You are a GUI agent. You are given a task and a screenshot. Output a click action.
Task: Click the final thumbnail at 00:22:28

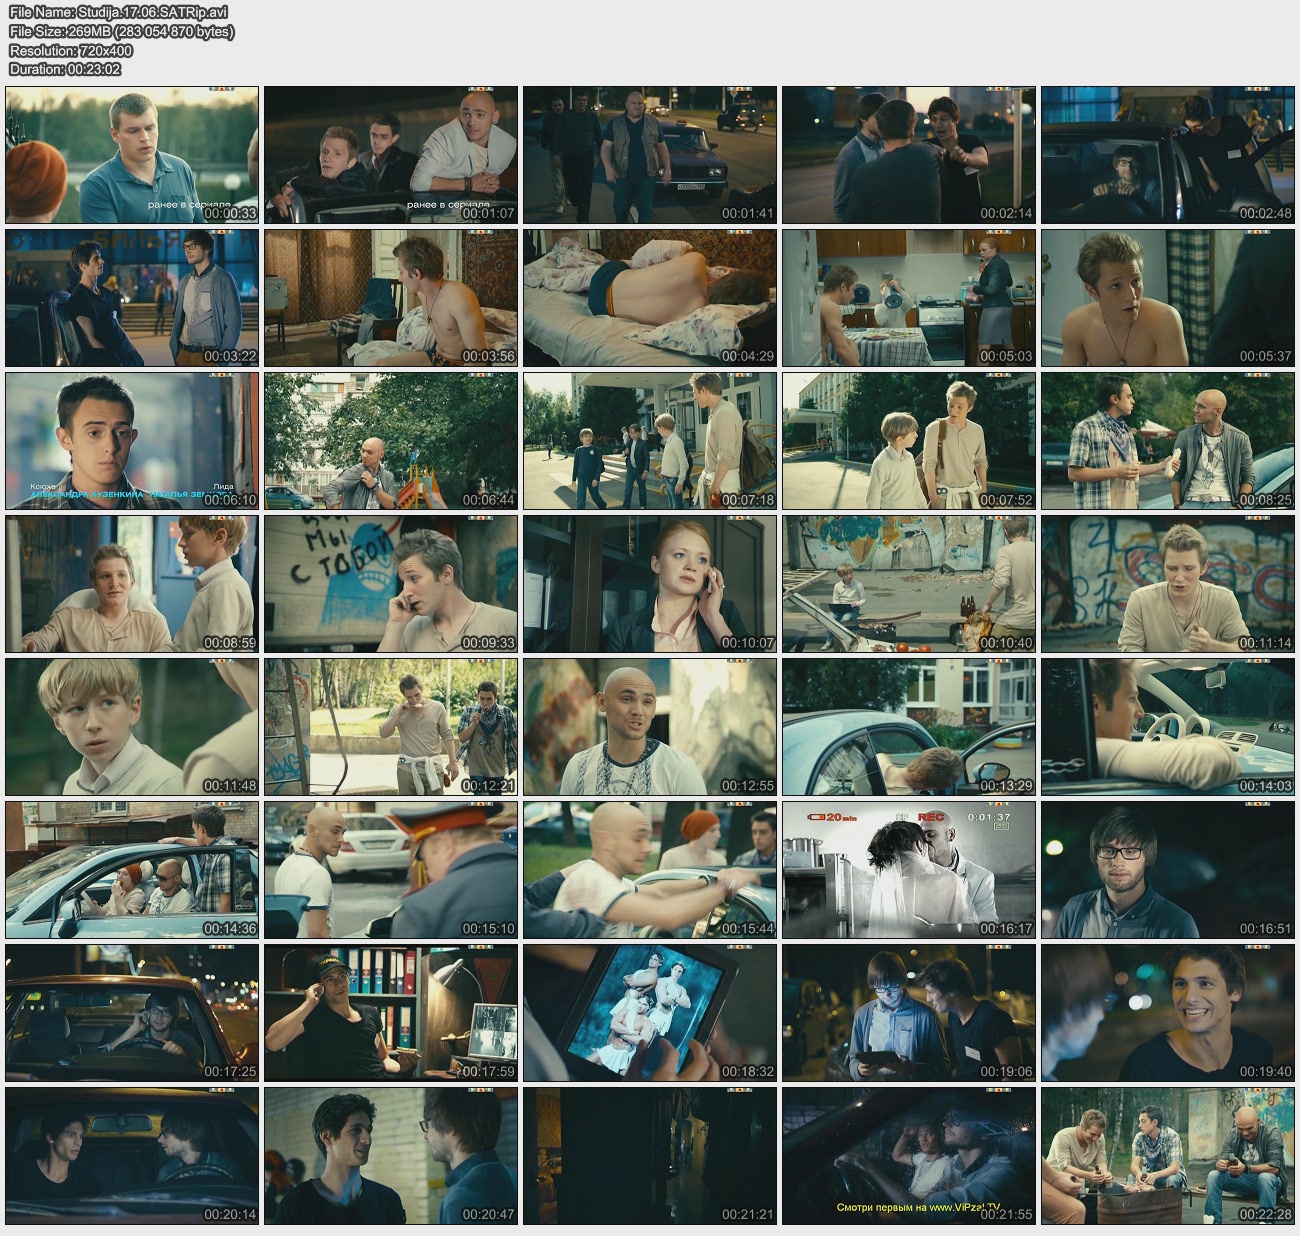pos(1167,1156)
